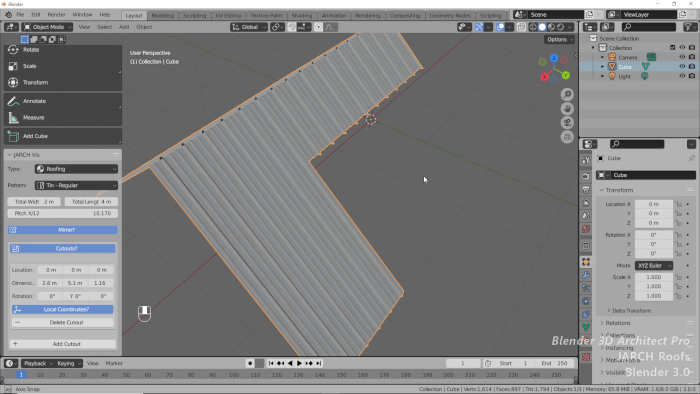The height and width of the screenshot is (394, 700).
Task: Toggle Local Coordinates? option
Action: point(62,309)
